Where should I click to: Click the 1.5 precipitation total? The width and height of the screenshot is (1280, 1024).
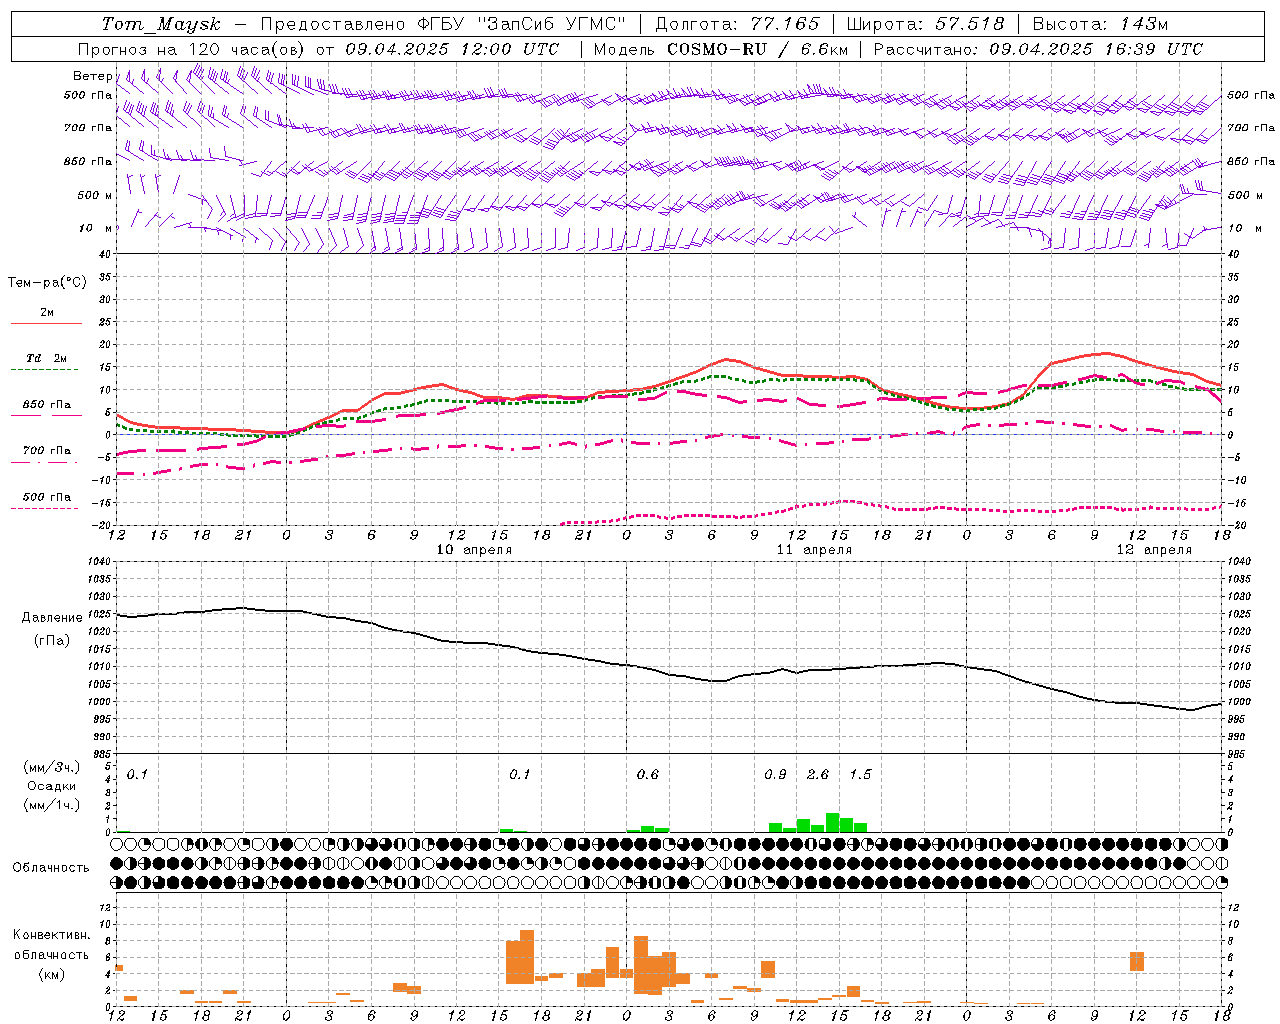[x=860, y=775]
